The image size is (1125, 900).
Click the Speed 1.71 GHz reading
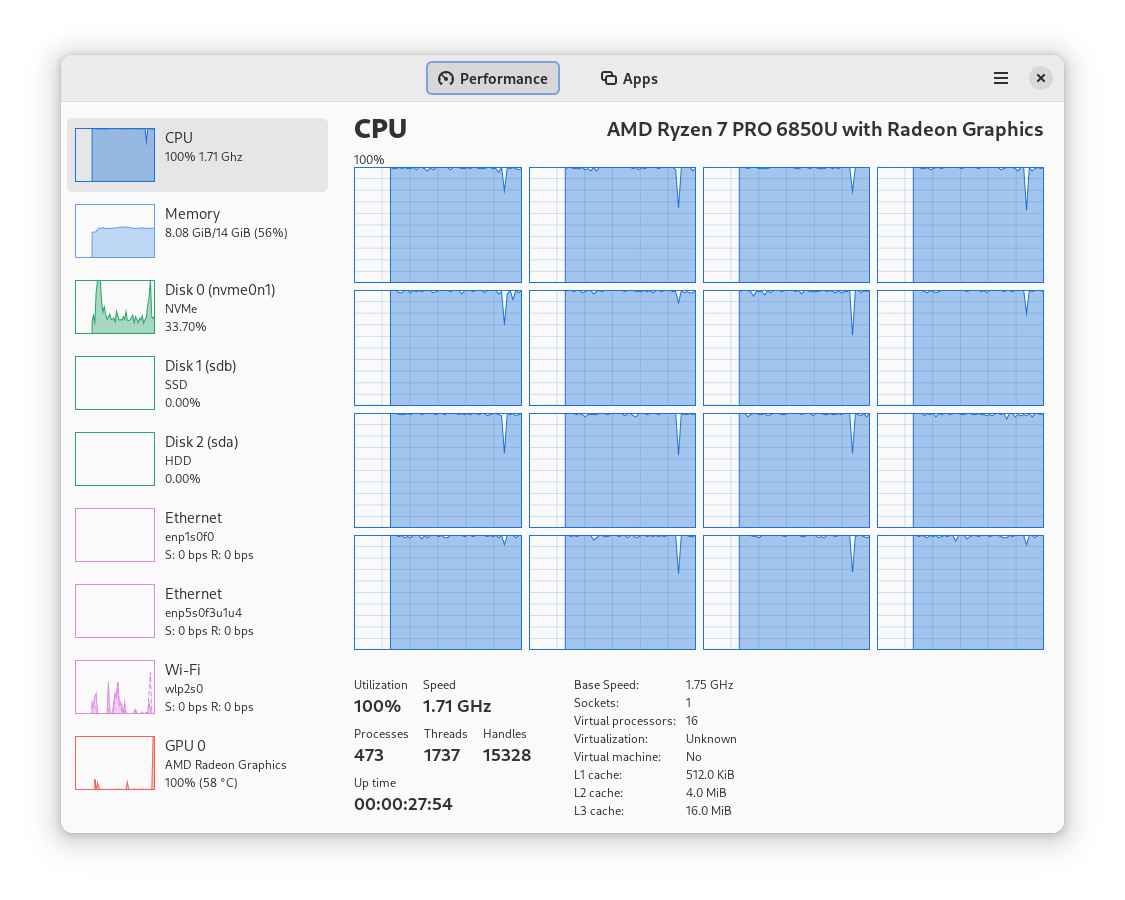[457, 706]
